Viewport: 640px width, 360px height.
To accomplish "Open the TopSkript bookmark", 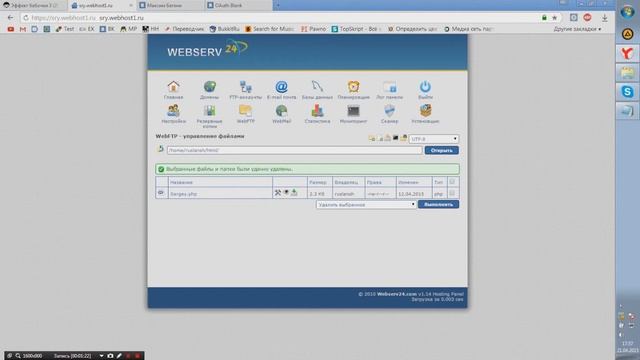I will pos(356,29).
